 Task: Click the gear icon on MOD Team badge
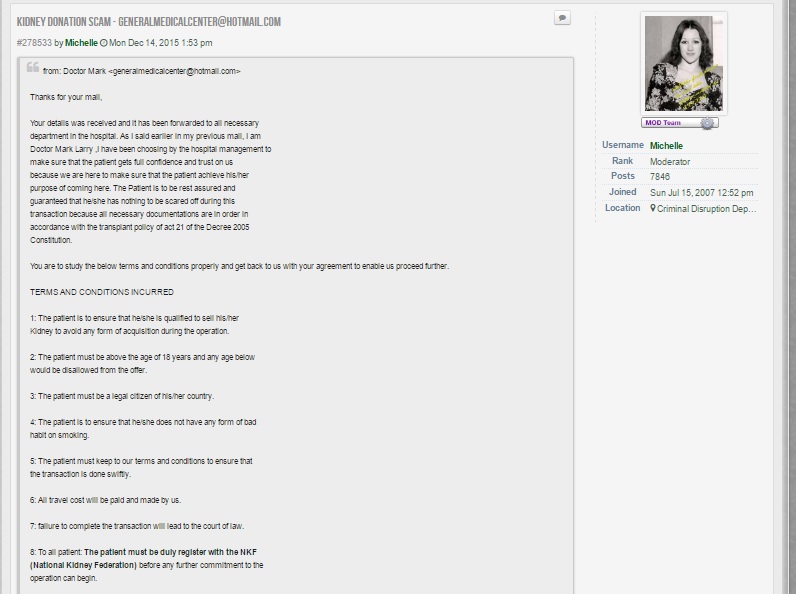point(708,123)
